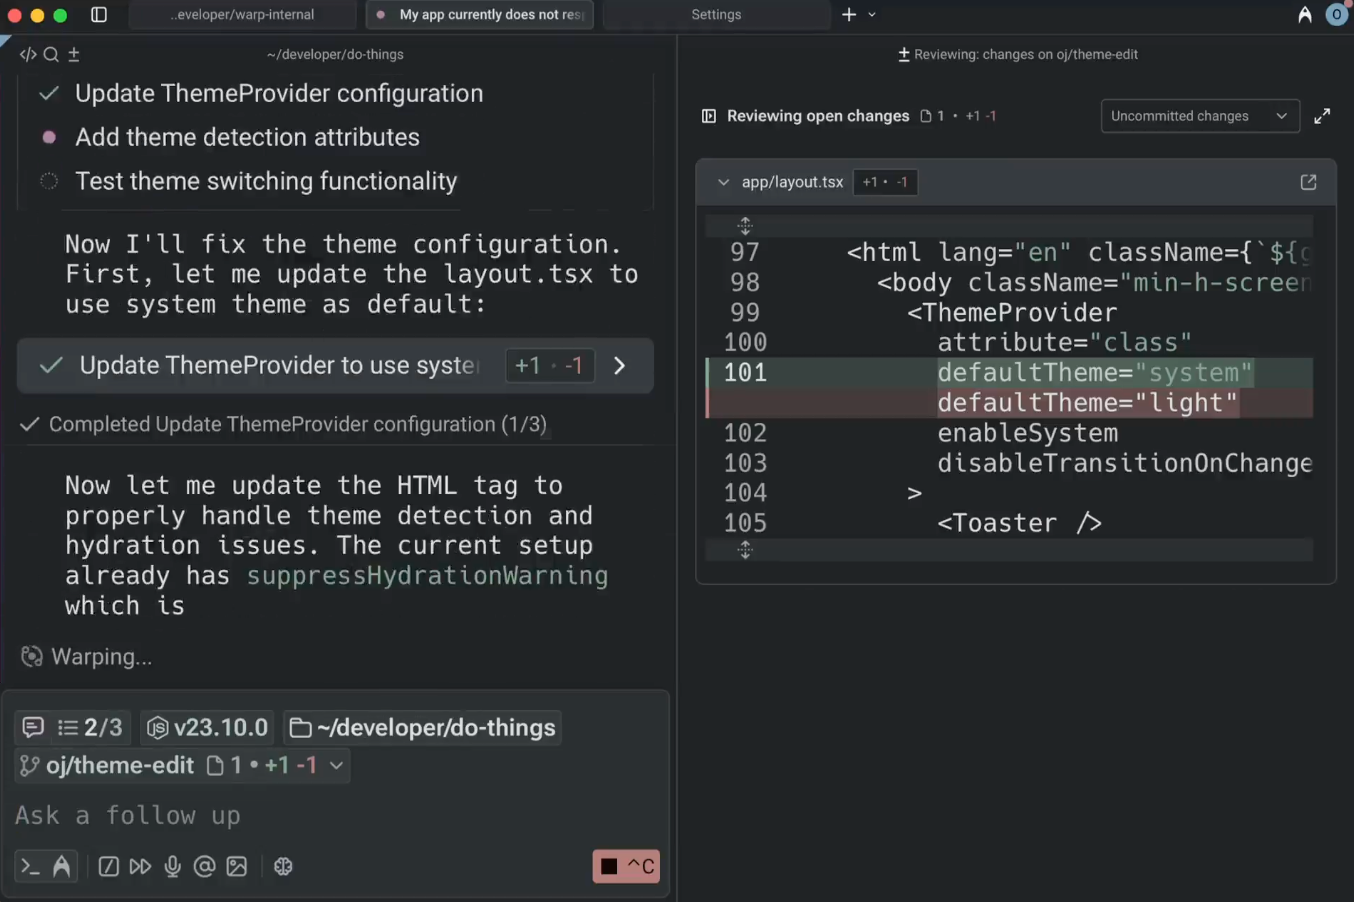
Task: Stop the running agent with ^C button
Action: point(626,866)
